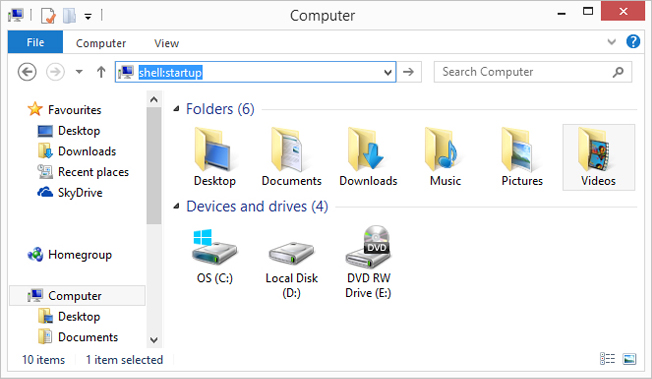This screenshot has height=379, width=652.
Task: Click the Properties quick access icon
Action: pos(48,16)
